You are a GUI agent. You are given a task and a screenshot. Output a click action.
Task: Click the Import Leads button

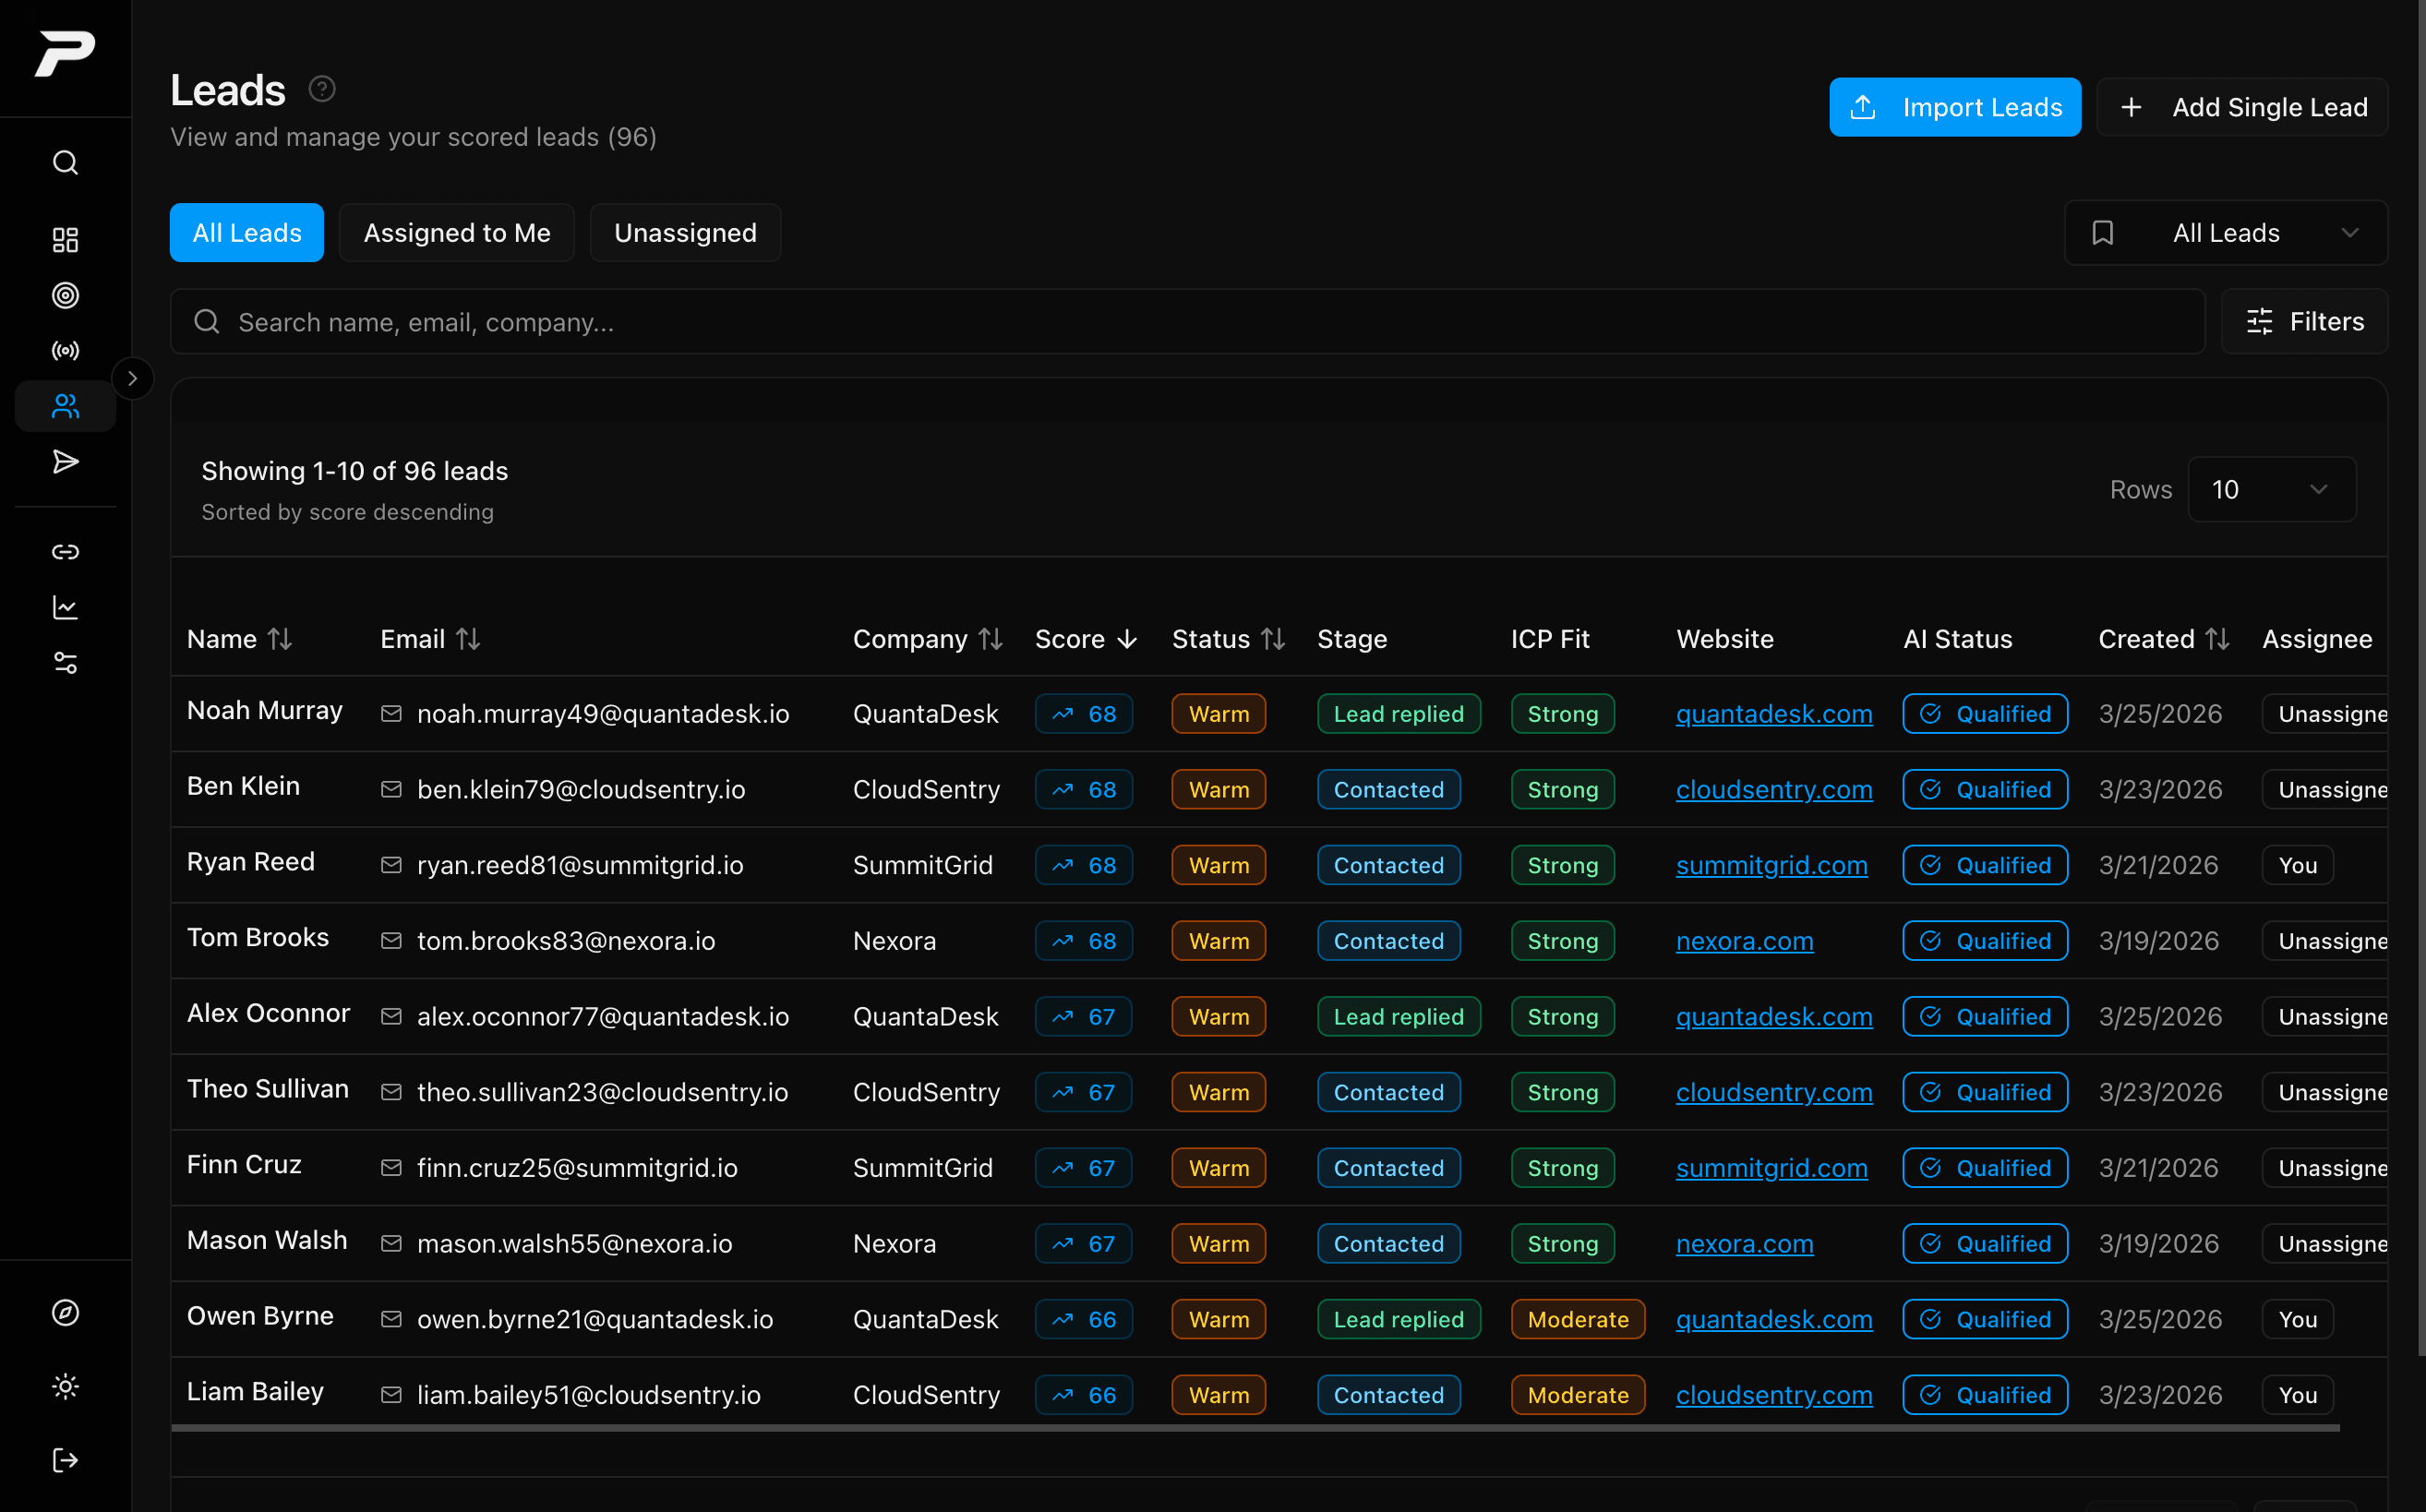coord(1955,107)
